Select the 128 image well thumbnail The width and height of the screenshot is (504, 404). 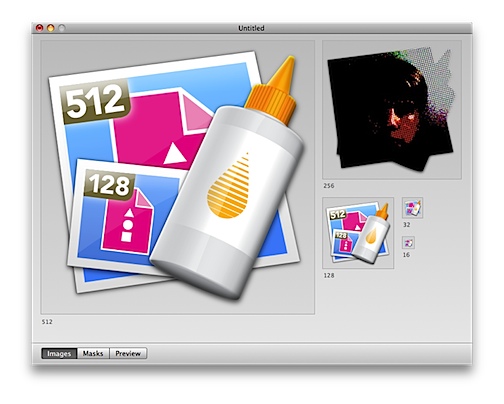(358, 233)
